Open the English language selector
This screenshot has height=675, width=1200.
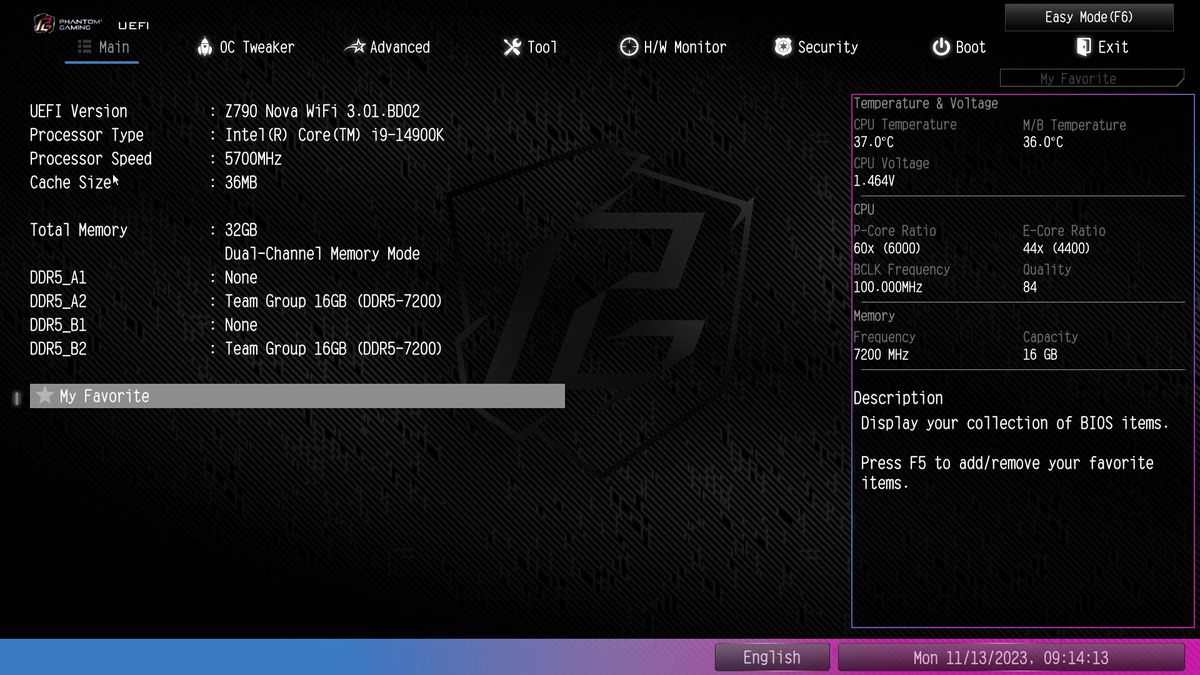(772, 658)
